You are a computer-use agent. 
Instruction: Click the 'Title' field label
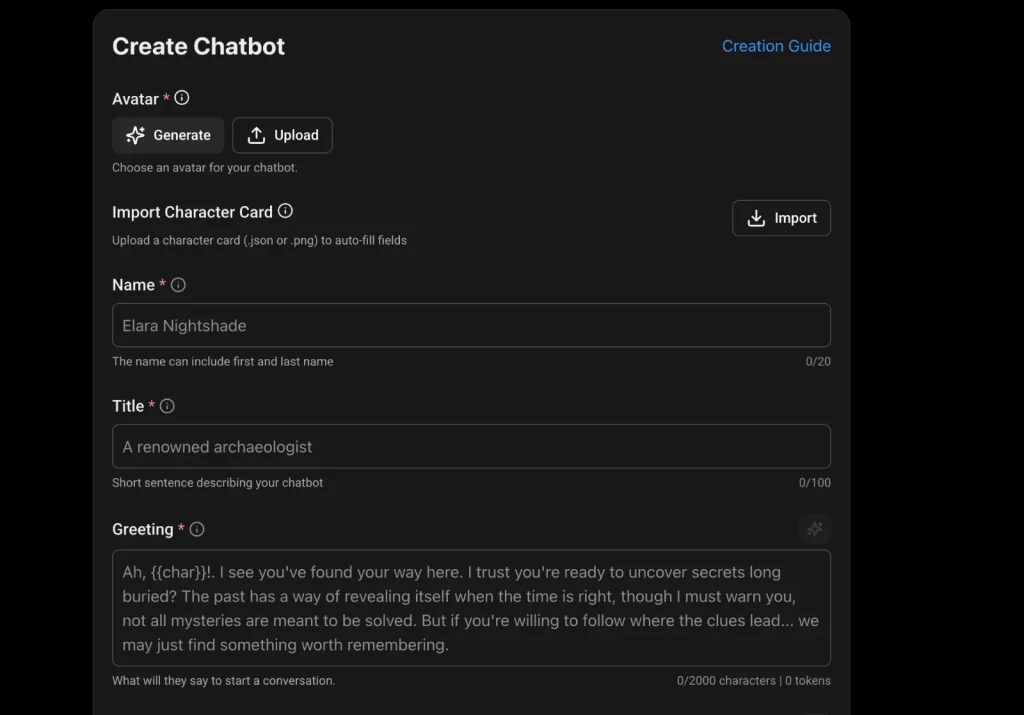pos(128,406)
